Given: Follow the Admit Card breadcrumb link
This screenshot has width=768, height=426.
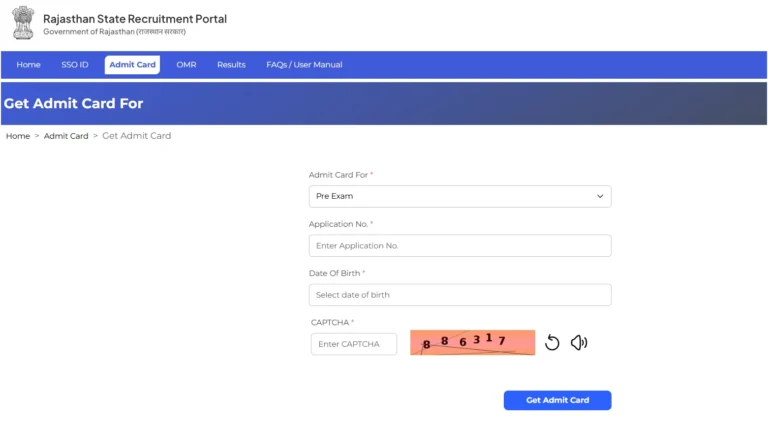Looking at the screenshot, I should (66, 136).
